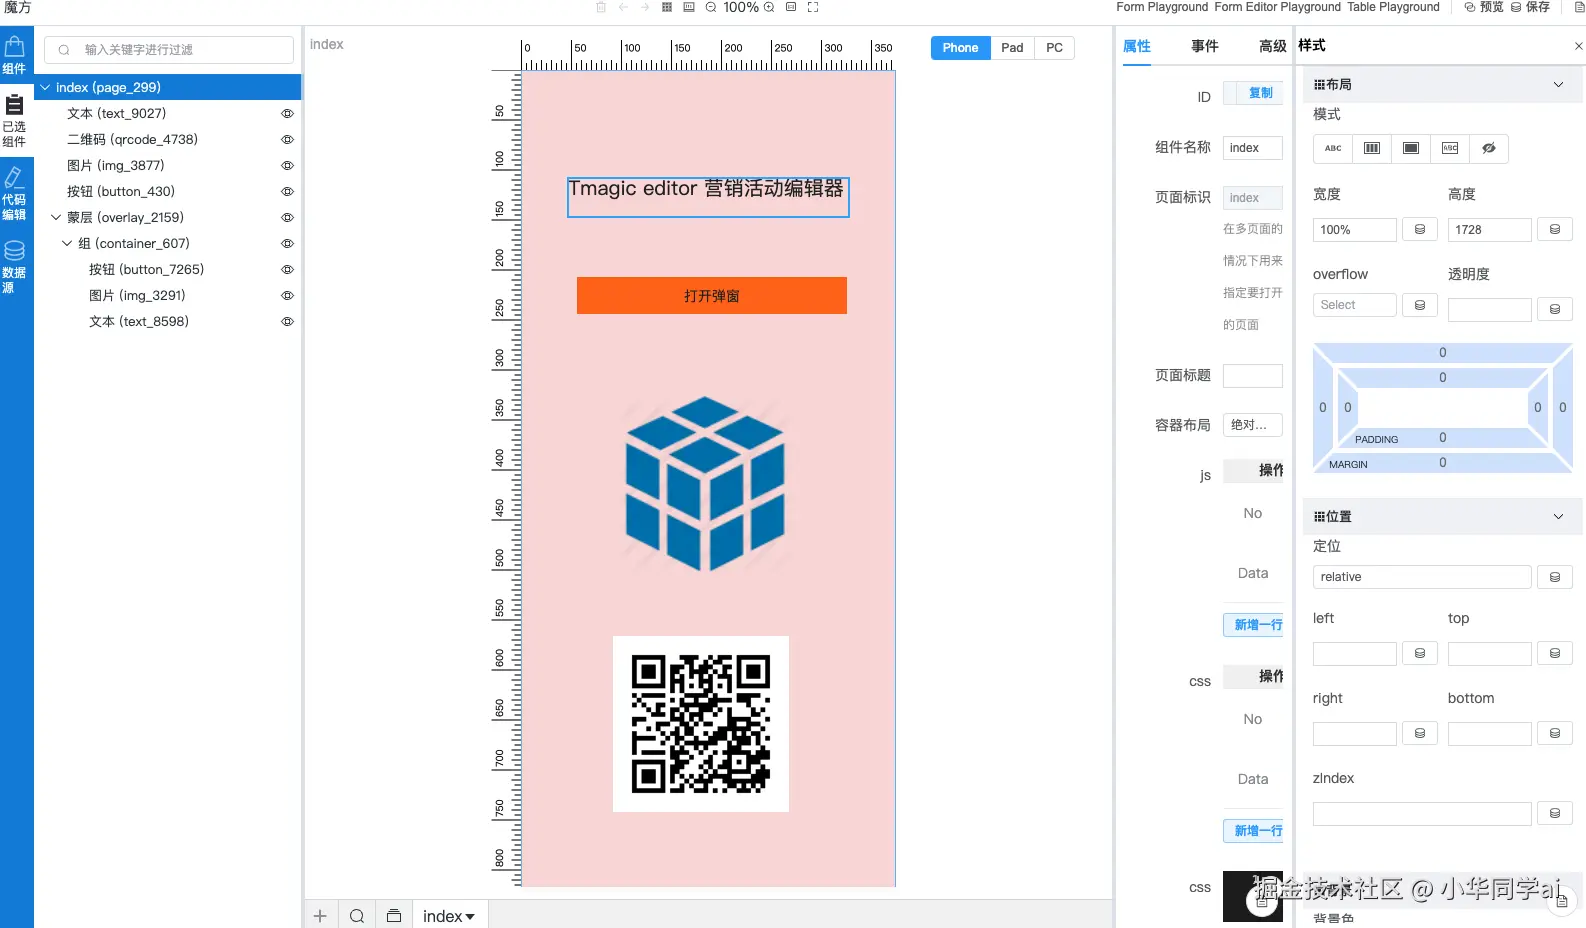Click the add page plus icon at bottom
The image size is (1586, 928).
coord(320,916)
